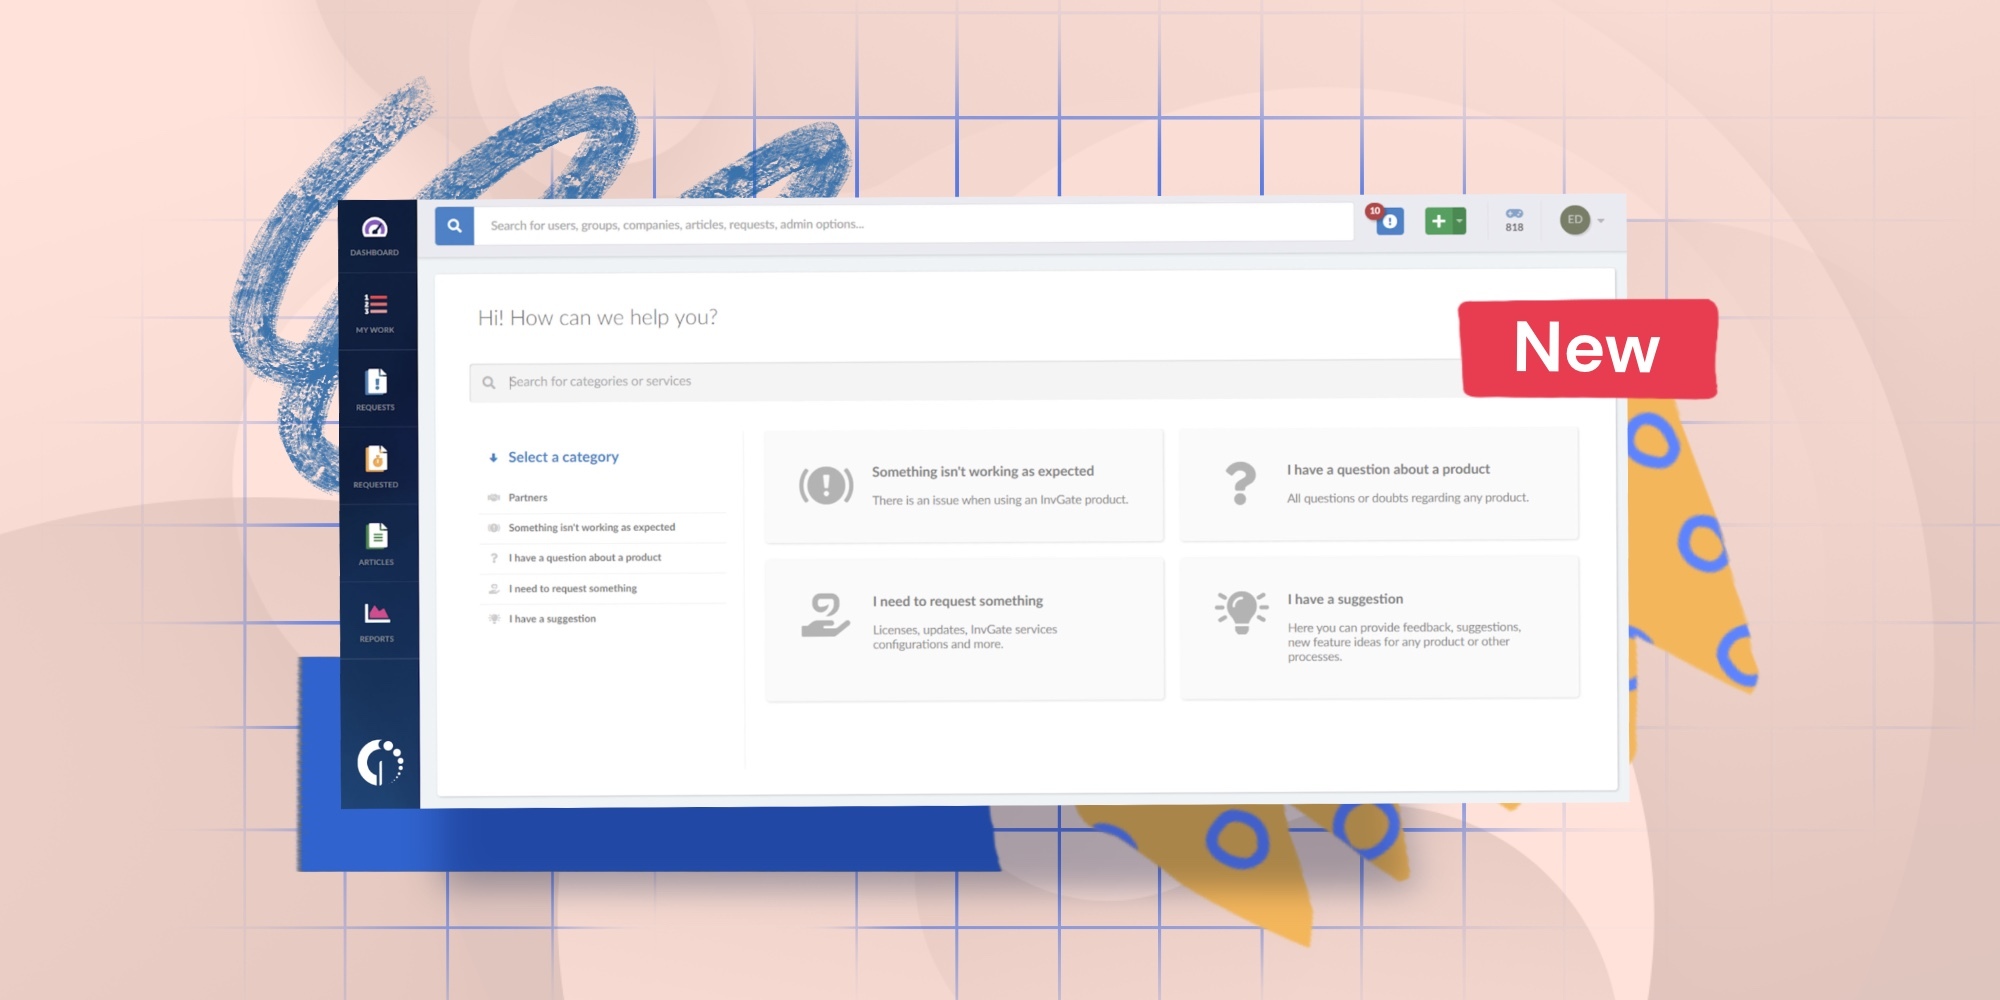The image size is (2000, 1000).
Task: Open the Requested section icon
Action: (376, 467)
